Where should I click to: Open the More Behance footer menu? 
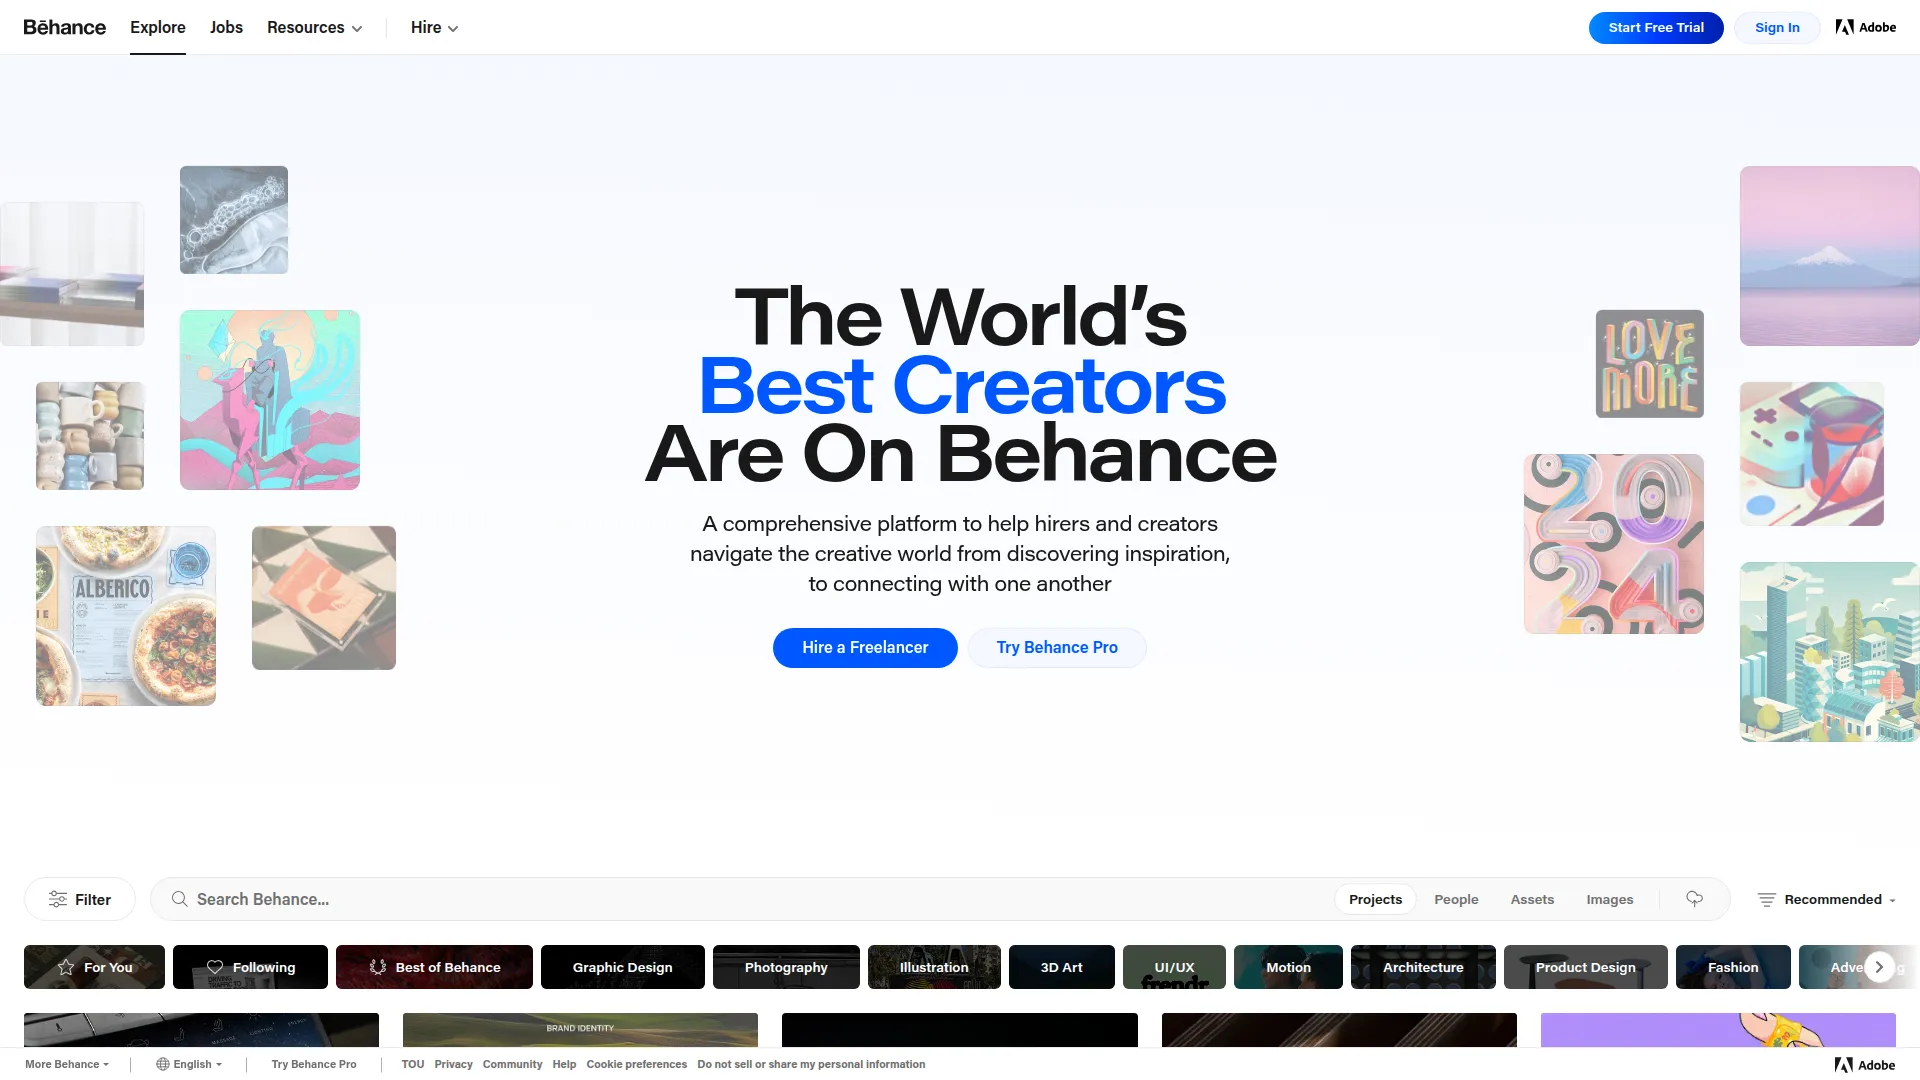tap(67, 1064)
